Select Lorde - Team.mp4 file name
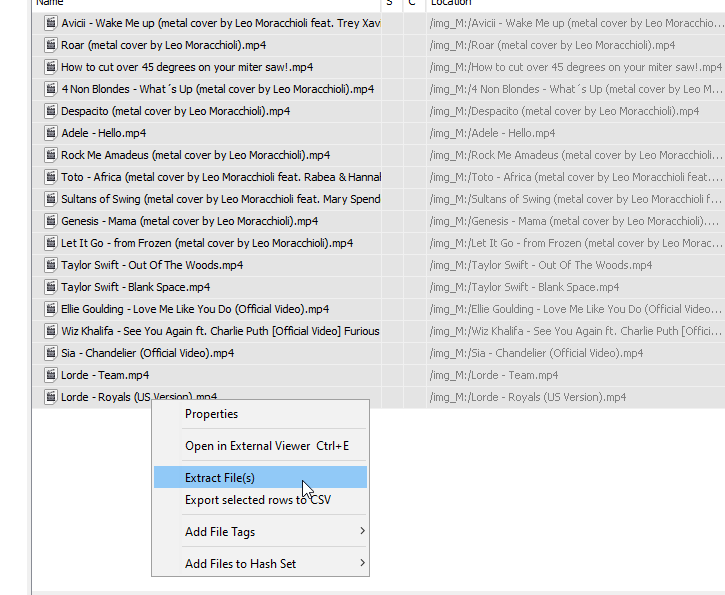Screen dimensions: 725x595 click(105, 375)
